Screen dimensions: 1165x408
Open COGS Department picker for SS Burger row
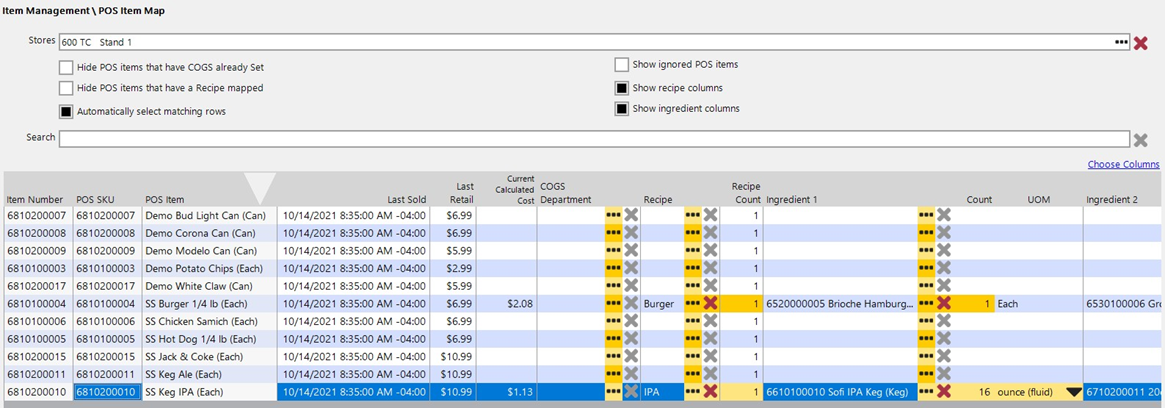pos(613,303)
